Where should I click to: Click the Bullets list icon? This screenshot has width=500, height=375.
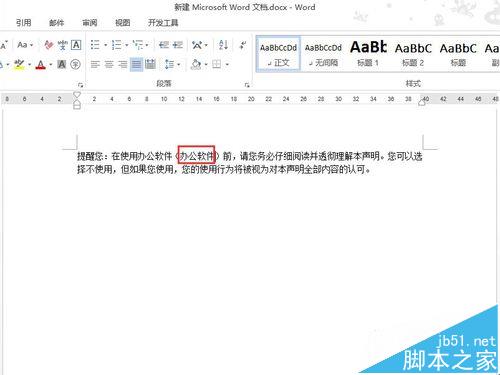(95, 45)
